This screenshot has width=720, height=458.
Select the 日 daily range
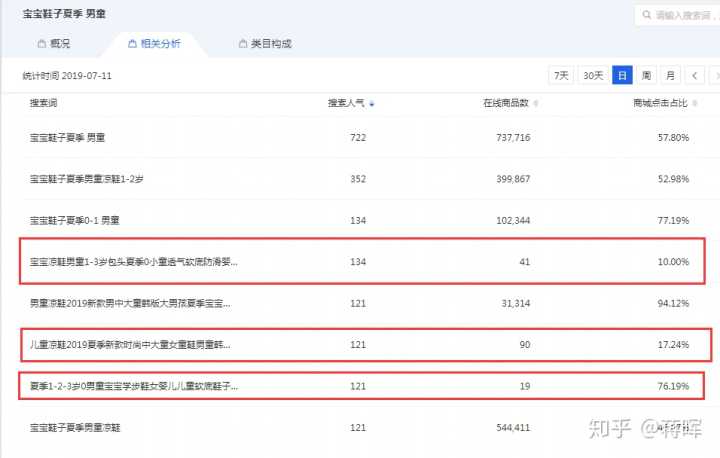point(622,75)
